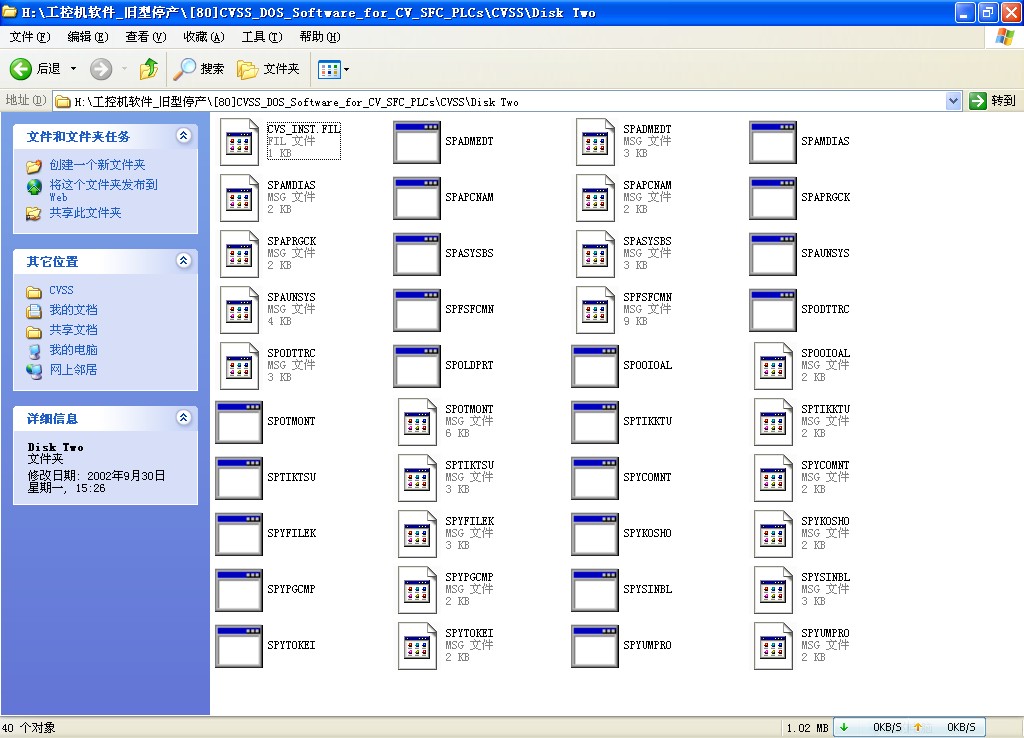Click the Back (后退) button
Viewport: 1024px width, 738px height.
coord(36,69)
